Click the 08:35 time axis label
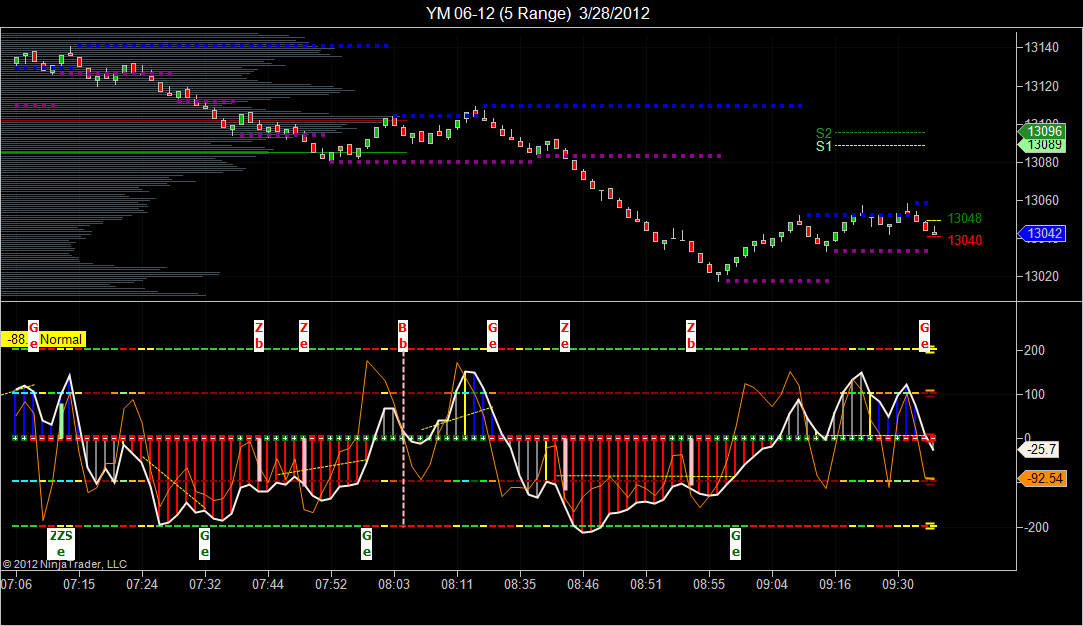 [520, 585]
